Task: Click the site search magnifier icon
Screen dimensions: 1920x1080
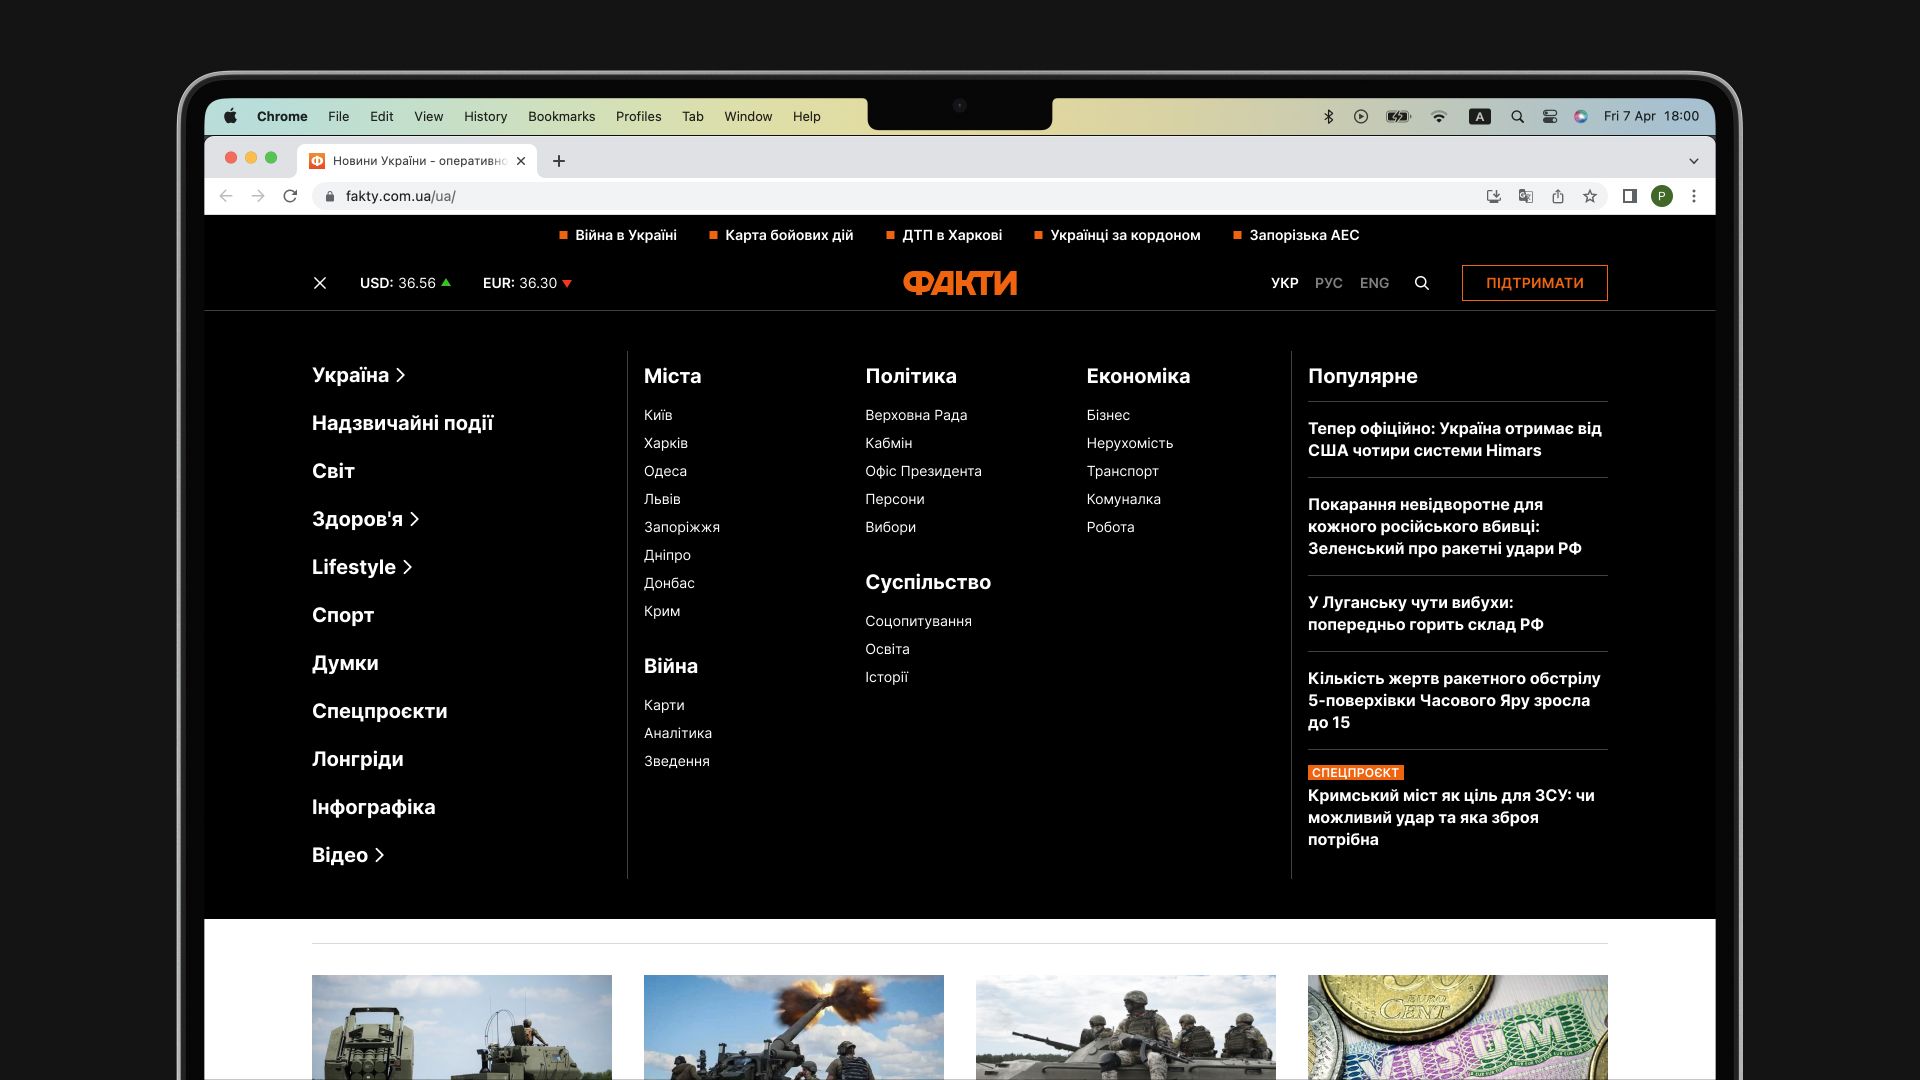Action: click(x=1421, y=283)
